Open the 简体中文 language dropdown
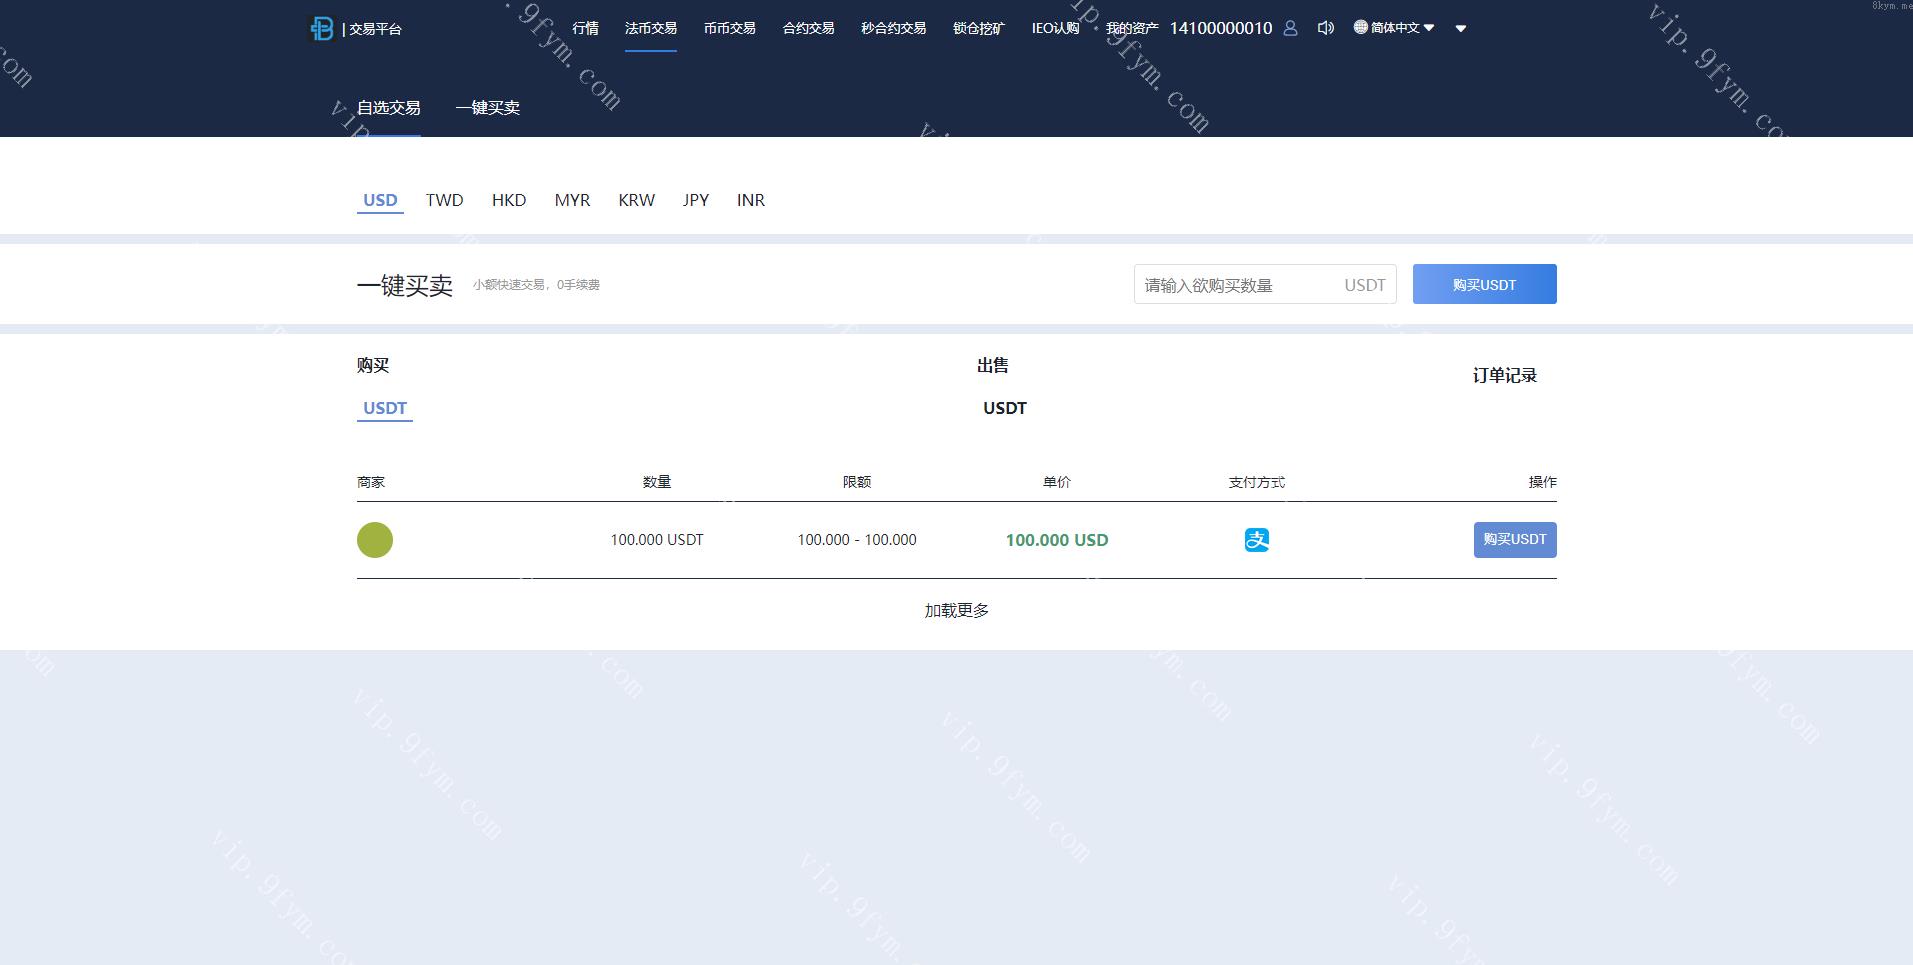1913x965 pixels. 1394,28
